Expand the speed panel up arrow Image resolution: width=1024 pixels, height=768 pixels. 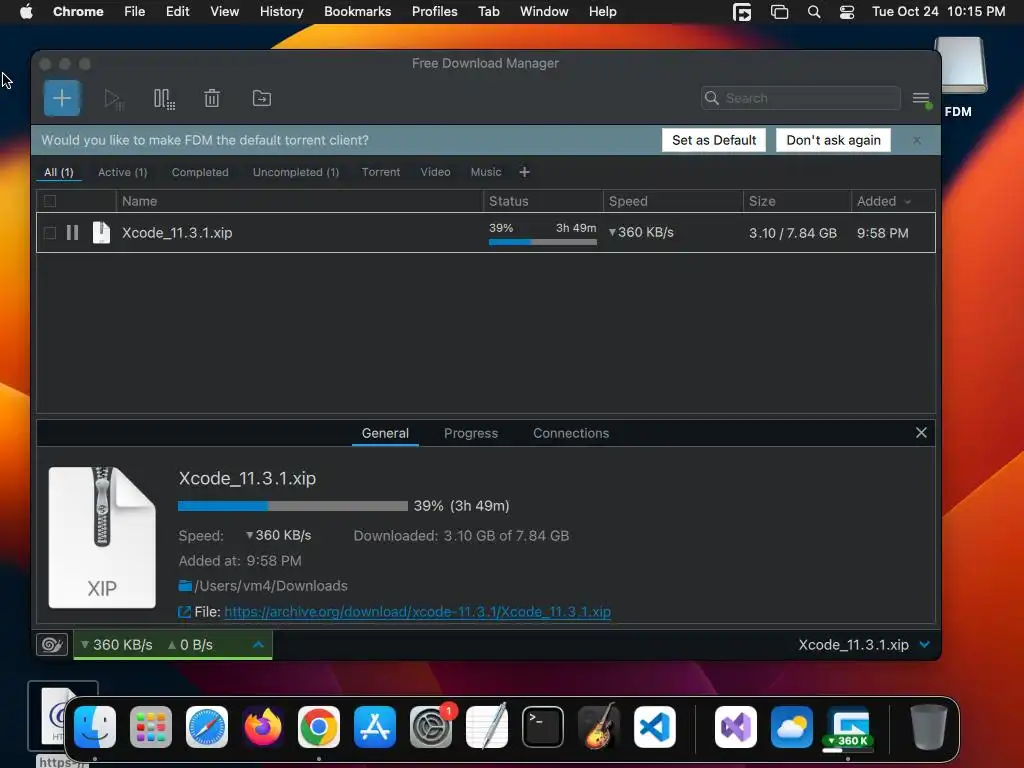(x=259, y=645)
